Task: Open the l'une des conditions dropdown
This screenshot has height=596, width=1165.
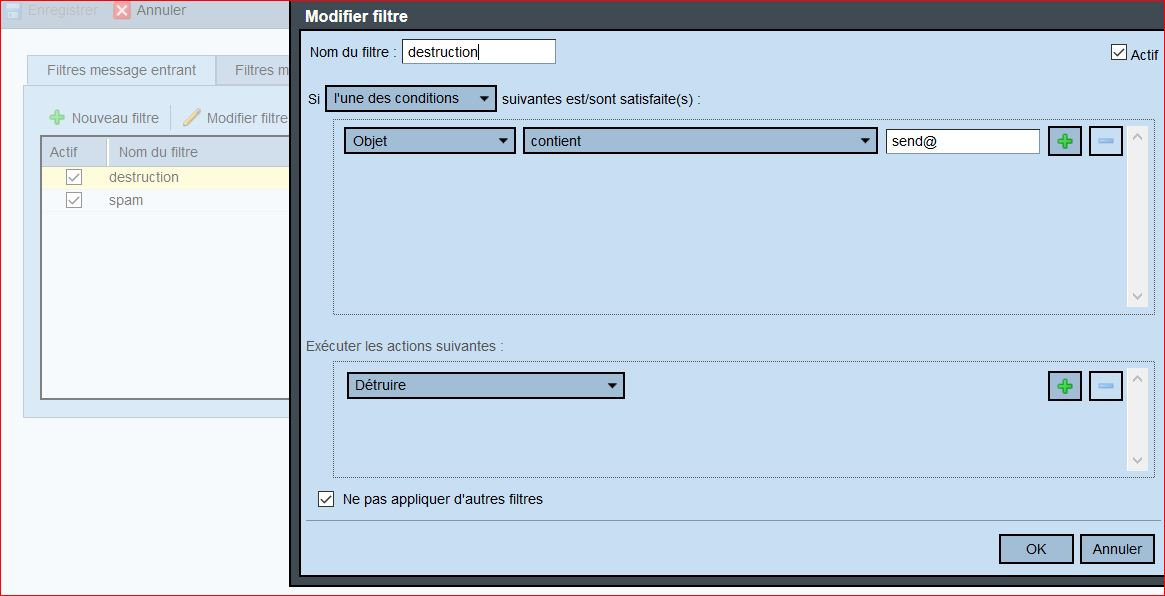Action: pyautogui.click(x=411, y=98)
